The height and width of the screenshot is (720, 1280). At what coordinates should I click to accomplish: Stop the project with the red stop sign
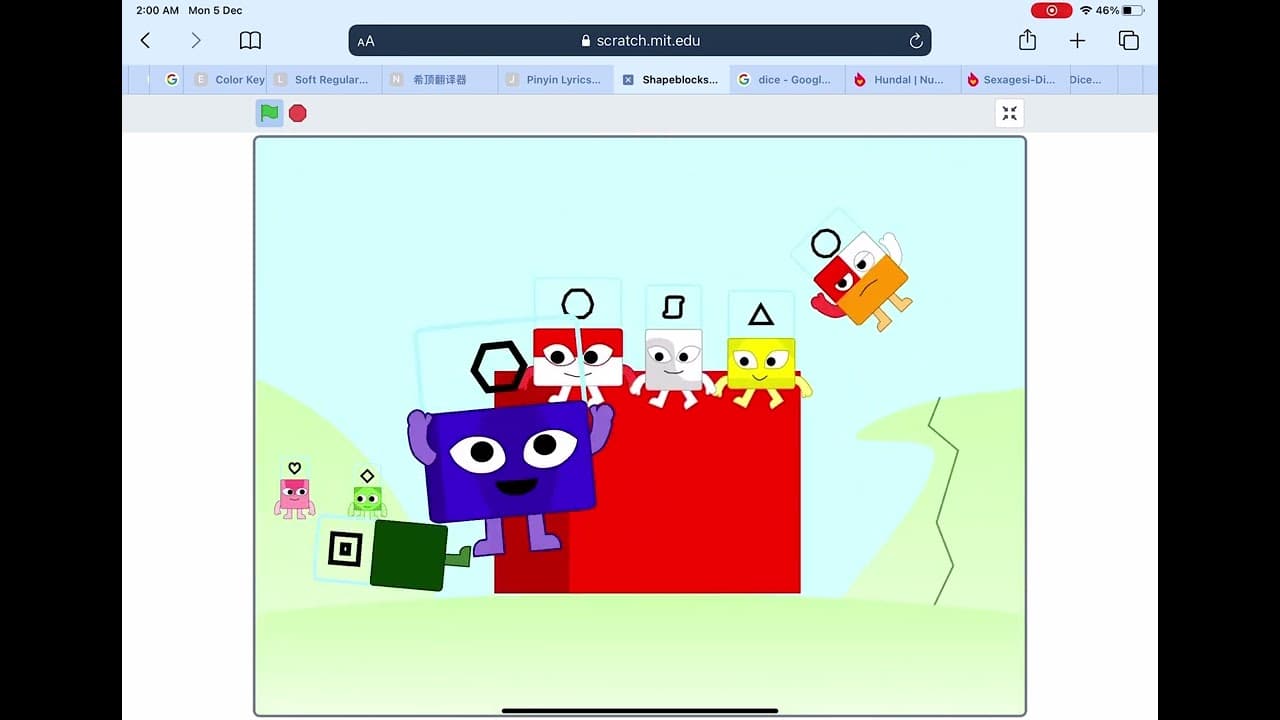click(297, 113)
